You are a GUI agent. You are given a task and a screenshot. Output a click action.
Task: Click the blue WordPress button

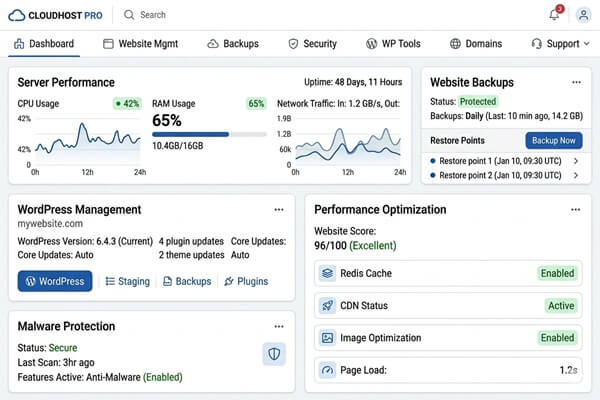tap(55, 281)
